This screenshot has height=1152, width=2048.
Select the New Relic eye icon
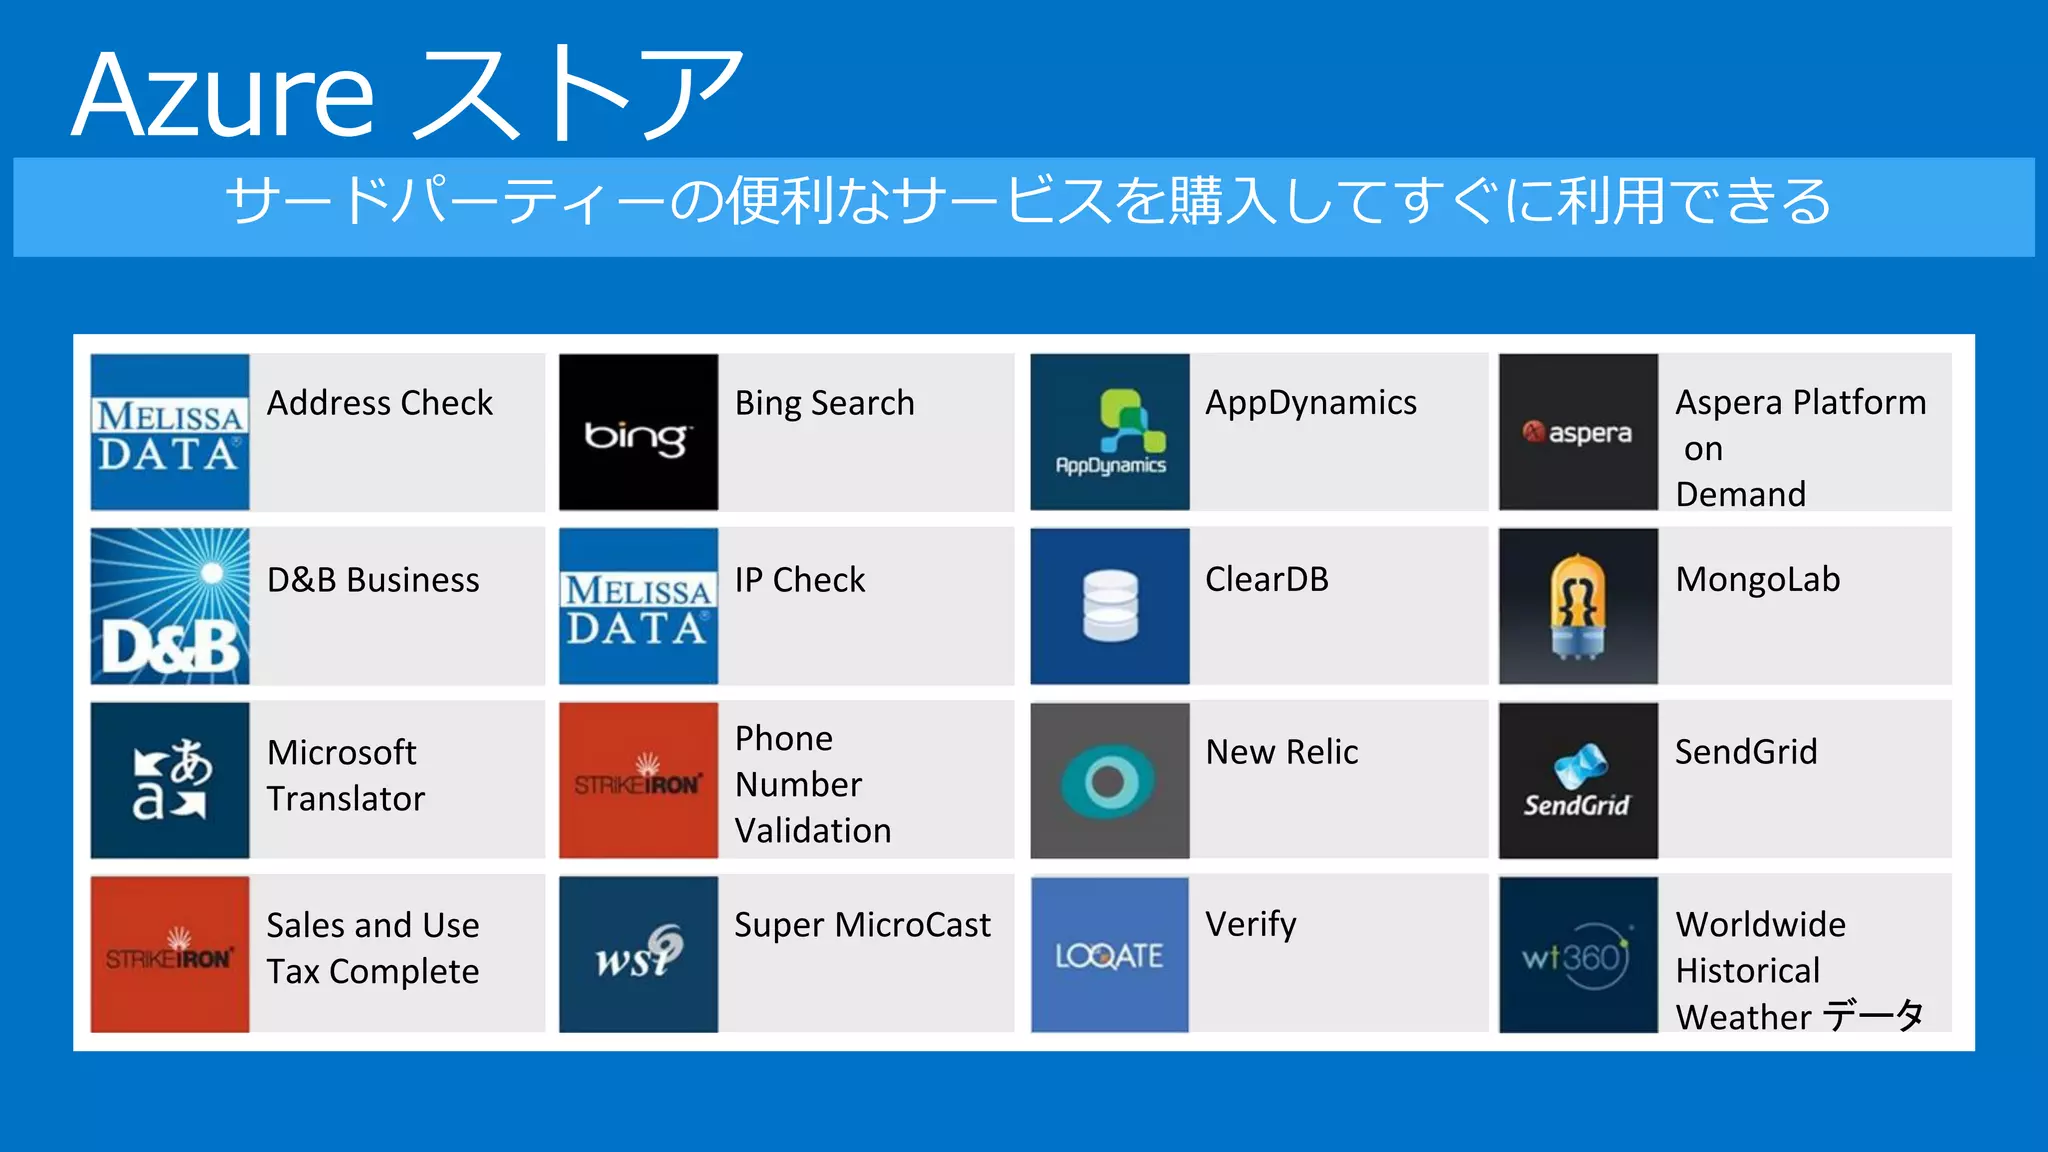click(x=1110, y=780)
